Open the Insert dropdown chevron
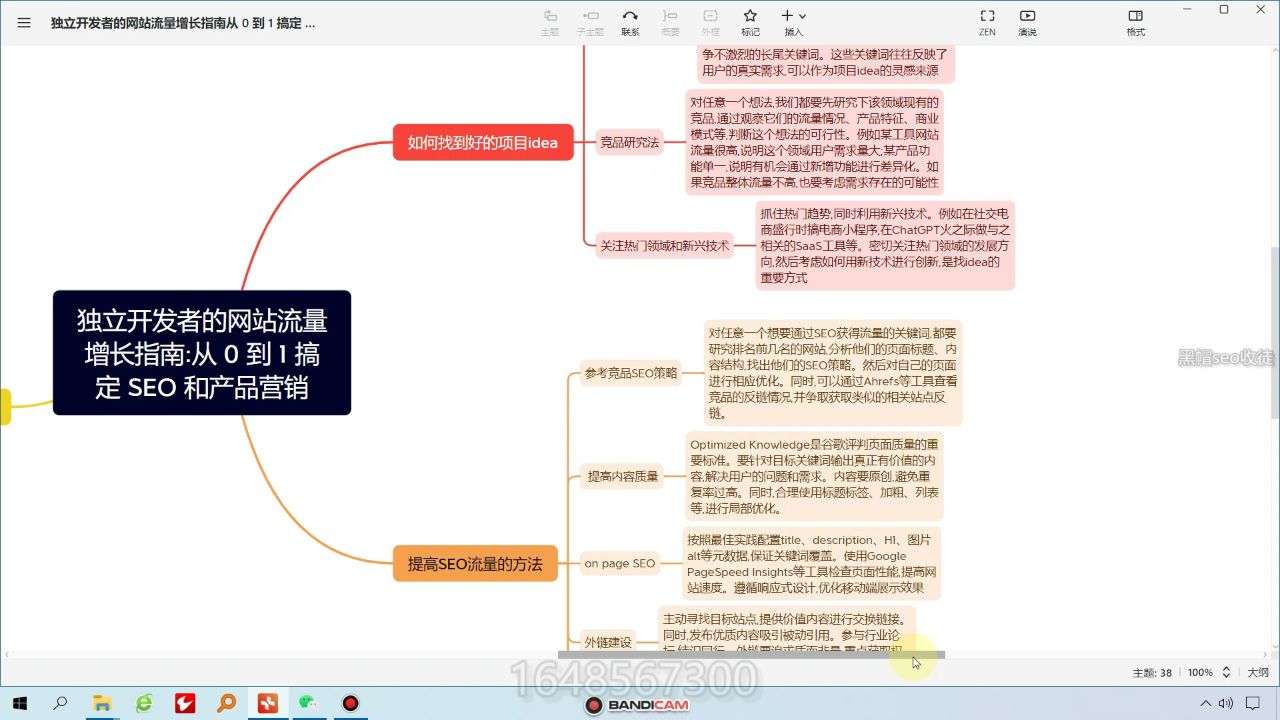 pos(804,16)
